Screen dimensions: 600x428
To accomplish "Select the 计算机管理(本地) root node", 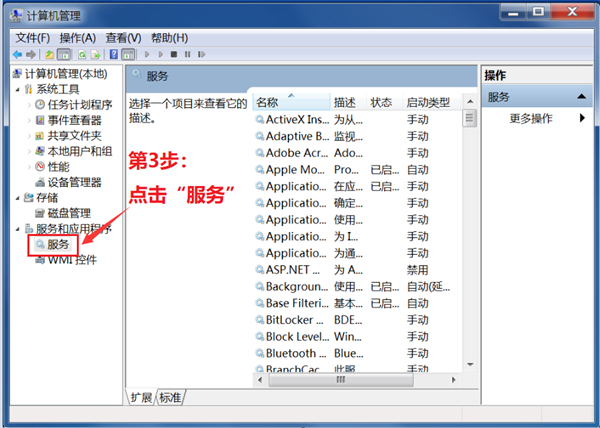I will click(60, 73).
